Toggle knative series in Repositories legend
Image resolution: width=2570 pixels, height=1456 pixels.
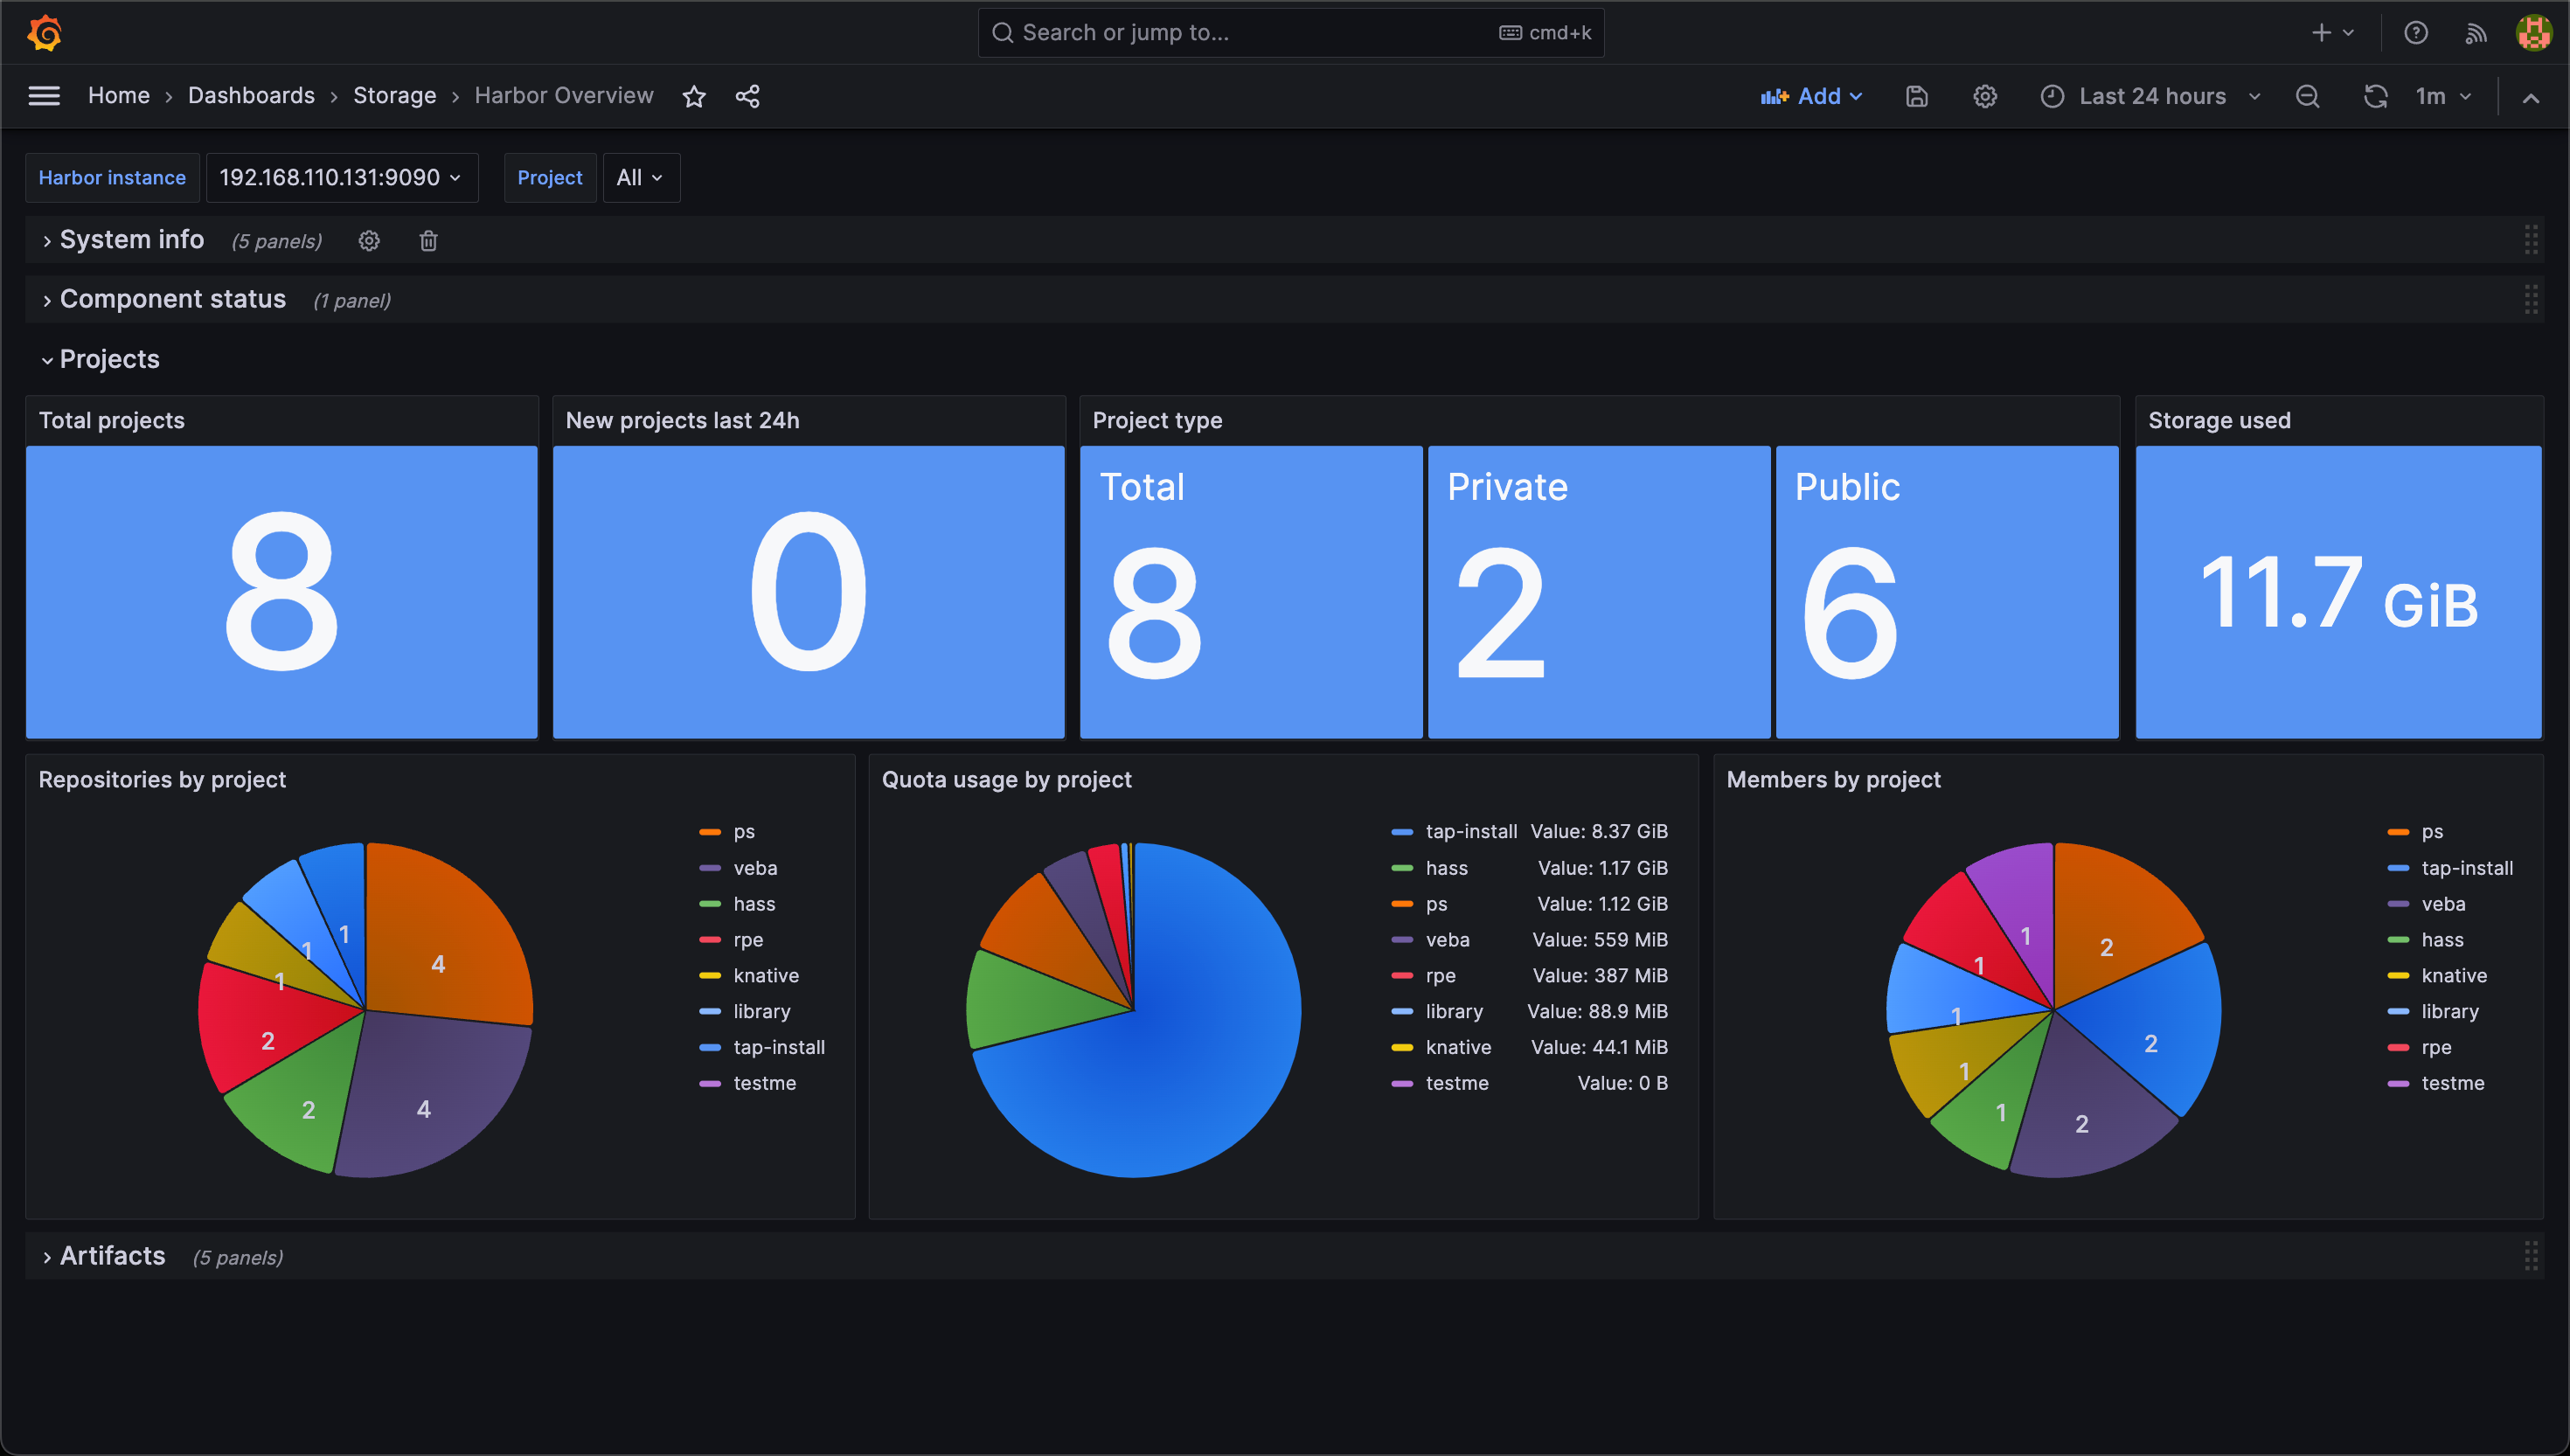coord(766,976)
